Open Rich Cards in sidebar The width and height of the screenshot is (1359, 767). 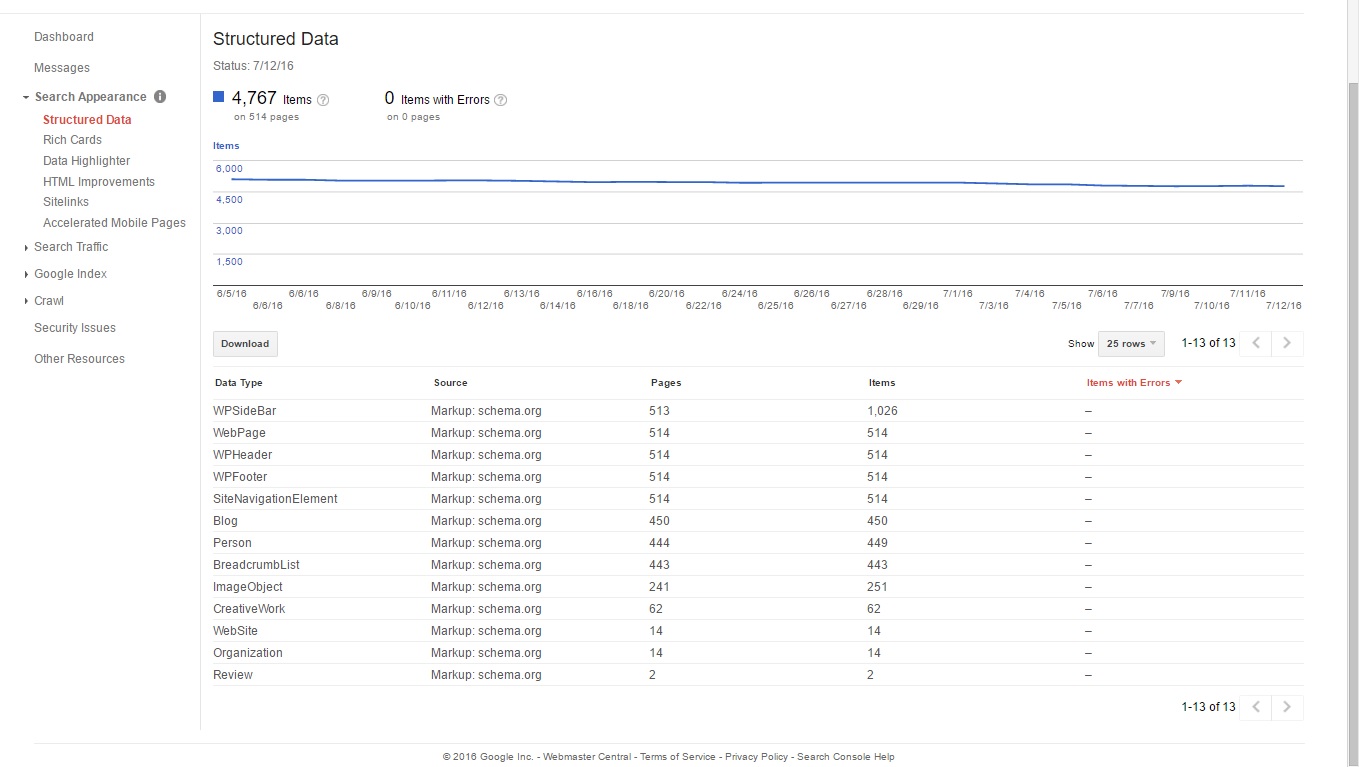tap(72, 140)
